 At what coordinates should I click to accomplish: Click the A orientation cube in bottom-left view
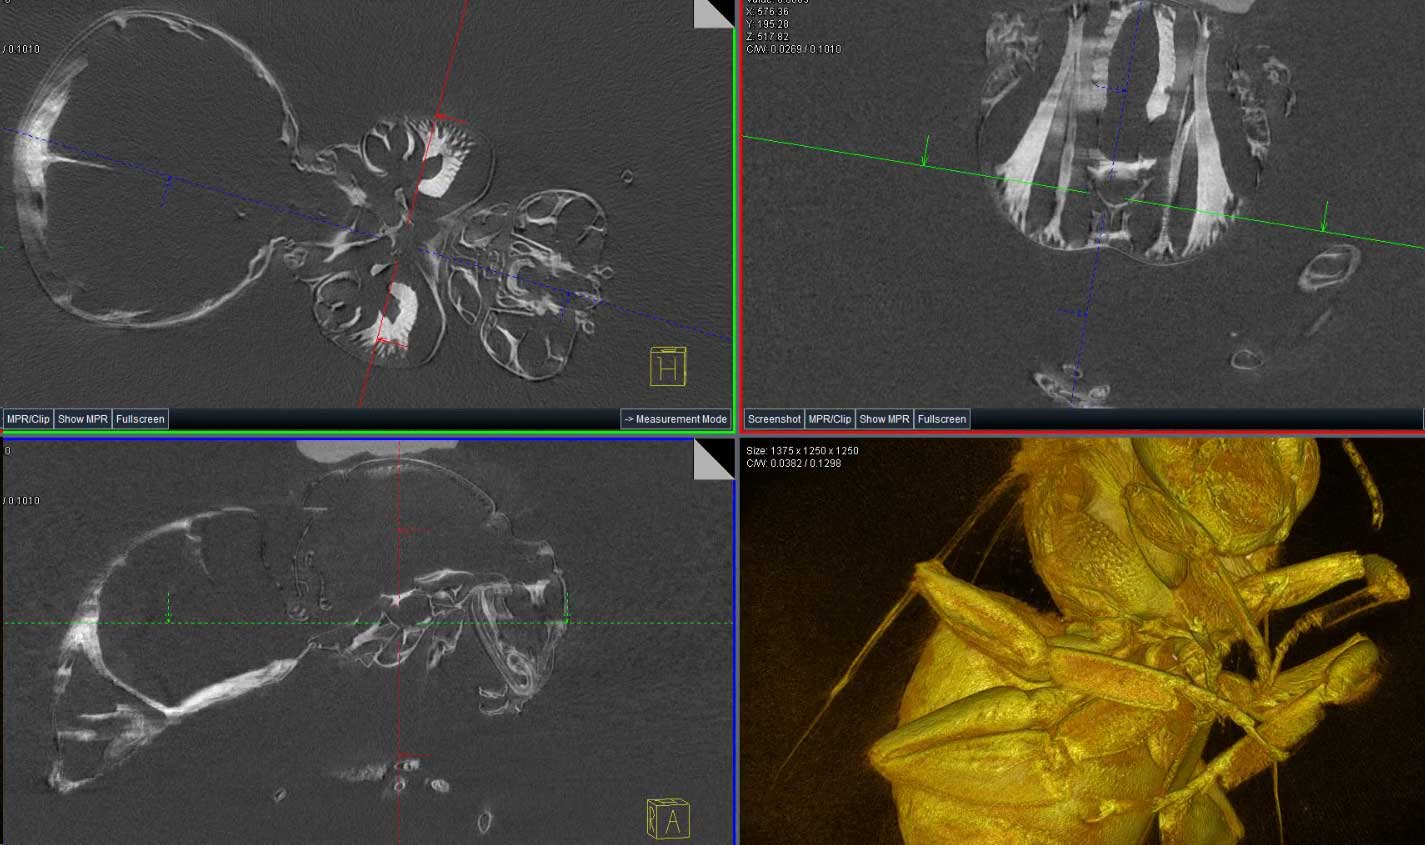(x=668, y=818)
